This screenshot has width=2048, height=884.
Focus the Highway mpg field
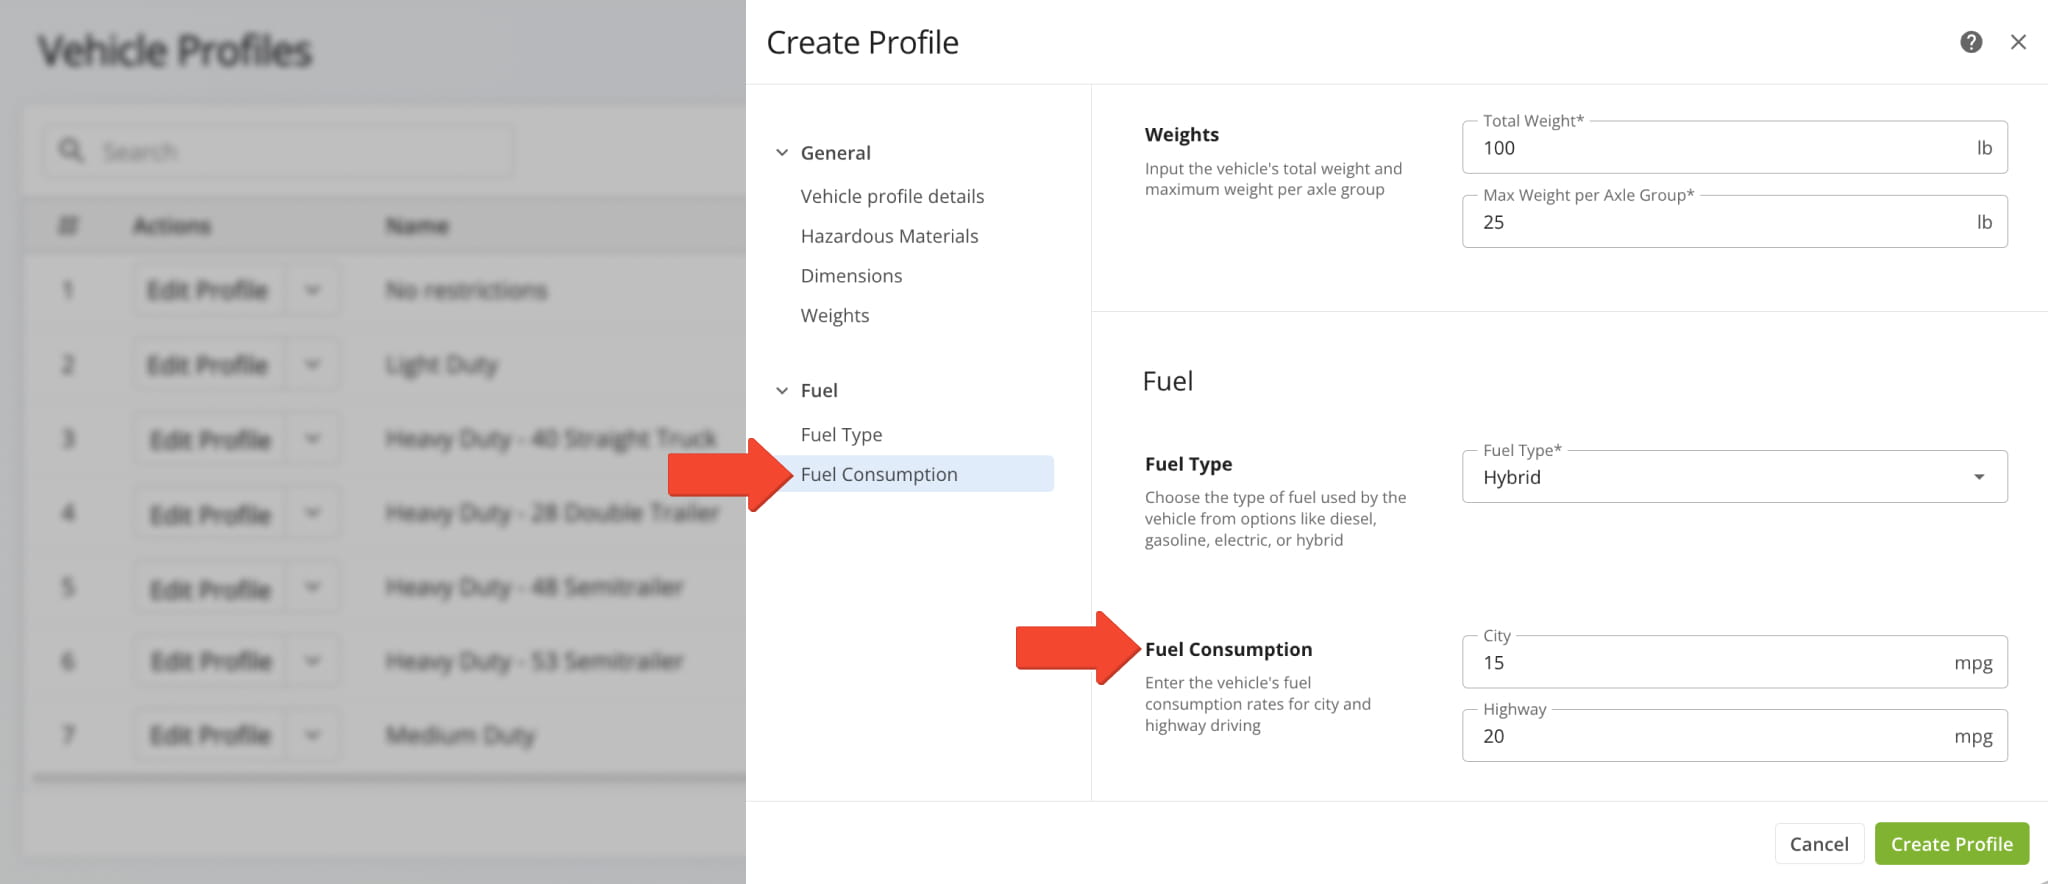[x=1734, y=736]
